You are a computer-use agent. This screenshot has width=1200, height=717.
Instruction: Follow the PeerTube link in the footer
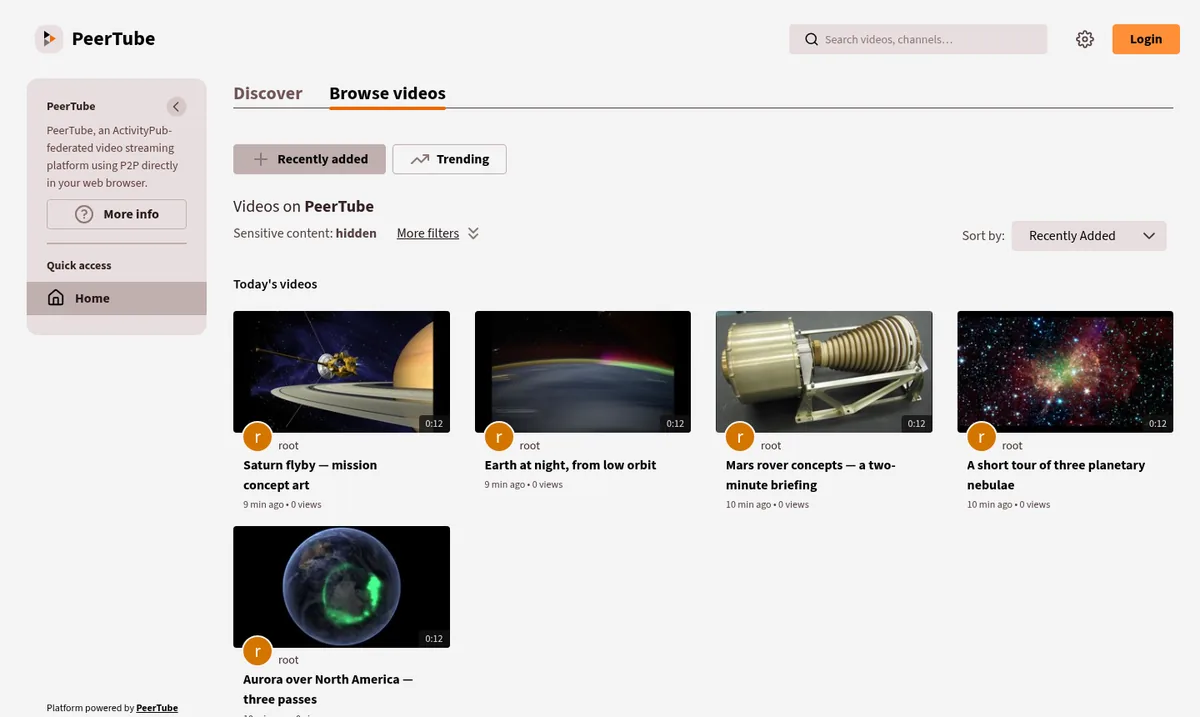click(x=157, y=708)
